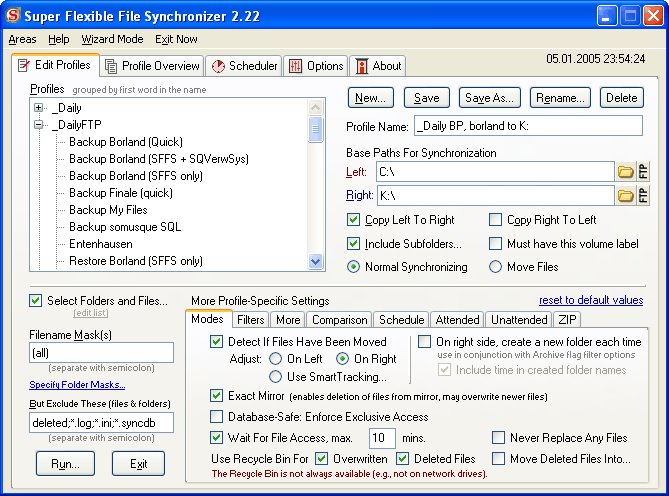Open the Help menu

coord(58,39)
